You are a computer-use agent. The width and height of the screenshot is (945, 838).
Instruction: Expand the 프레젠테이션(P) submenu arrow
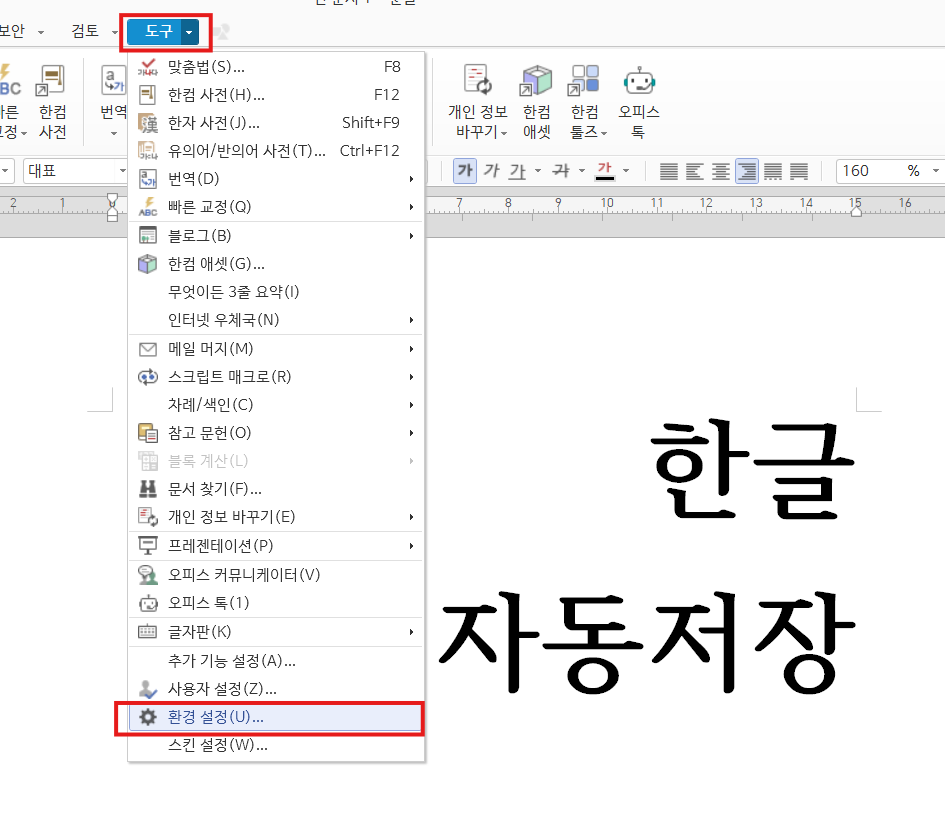click(x=411, y=546)
